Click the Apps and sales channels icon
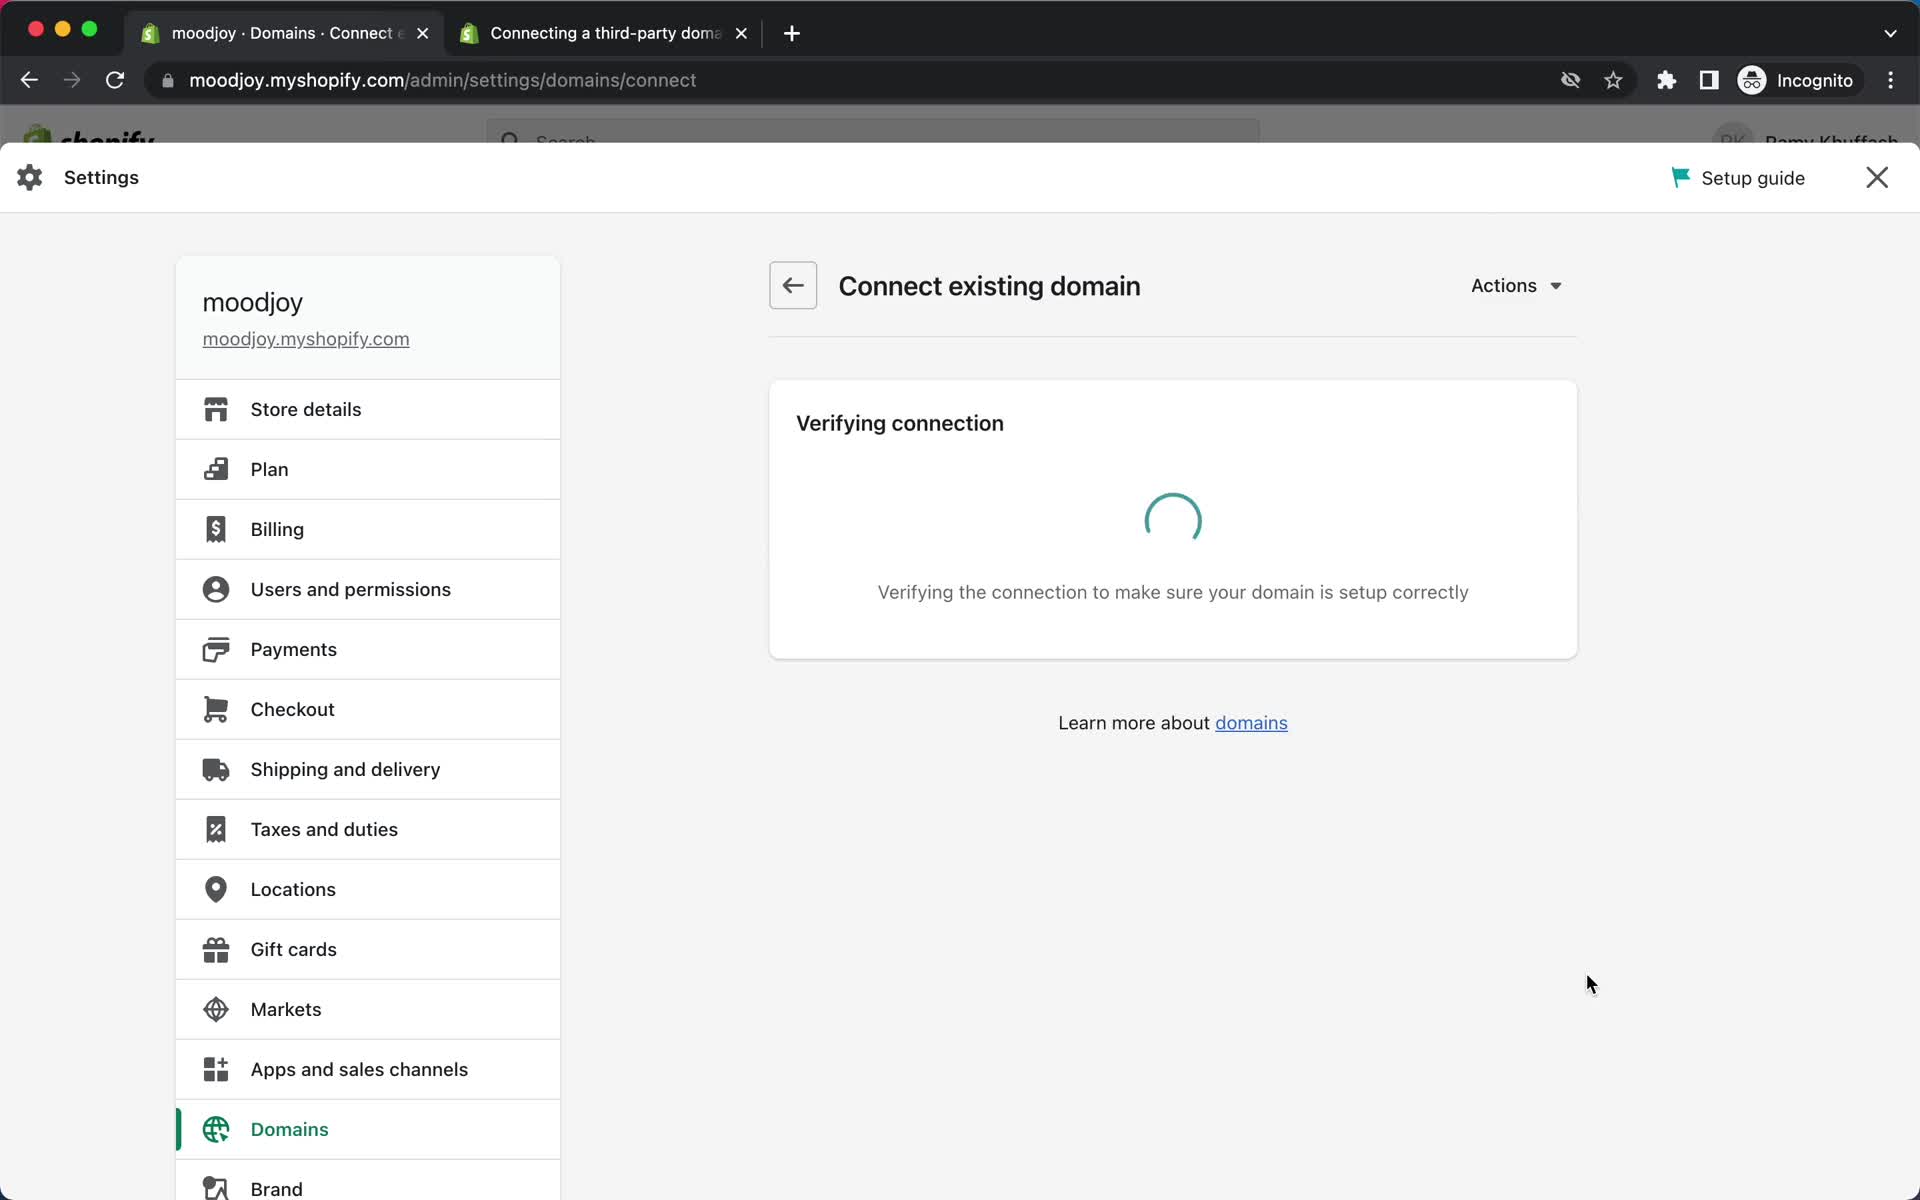The height and width of the screenshot is (1200, 1920). coord(216,1069)
